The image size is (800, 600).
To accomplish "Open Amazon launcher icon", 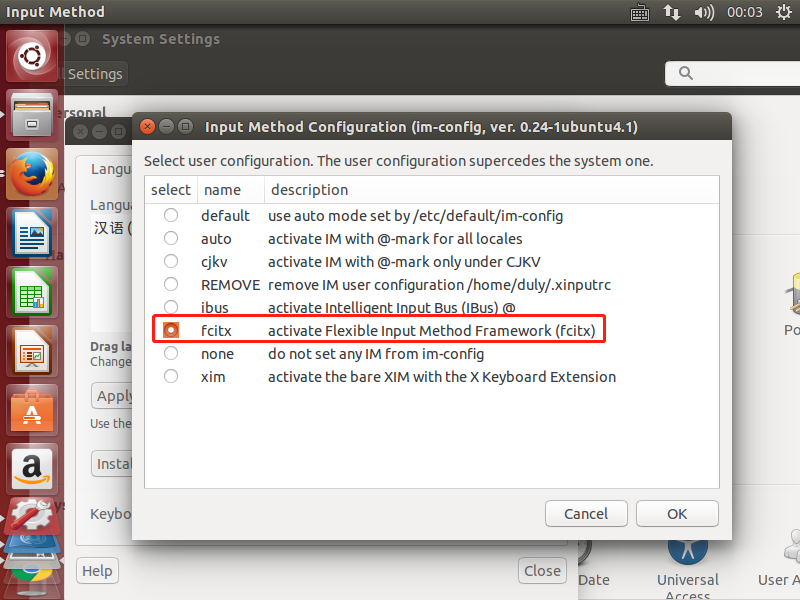I will tap(32, 468).
